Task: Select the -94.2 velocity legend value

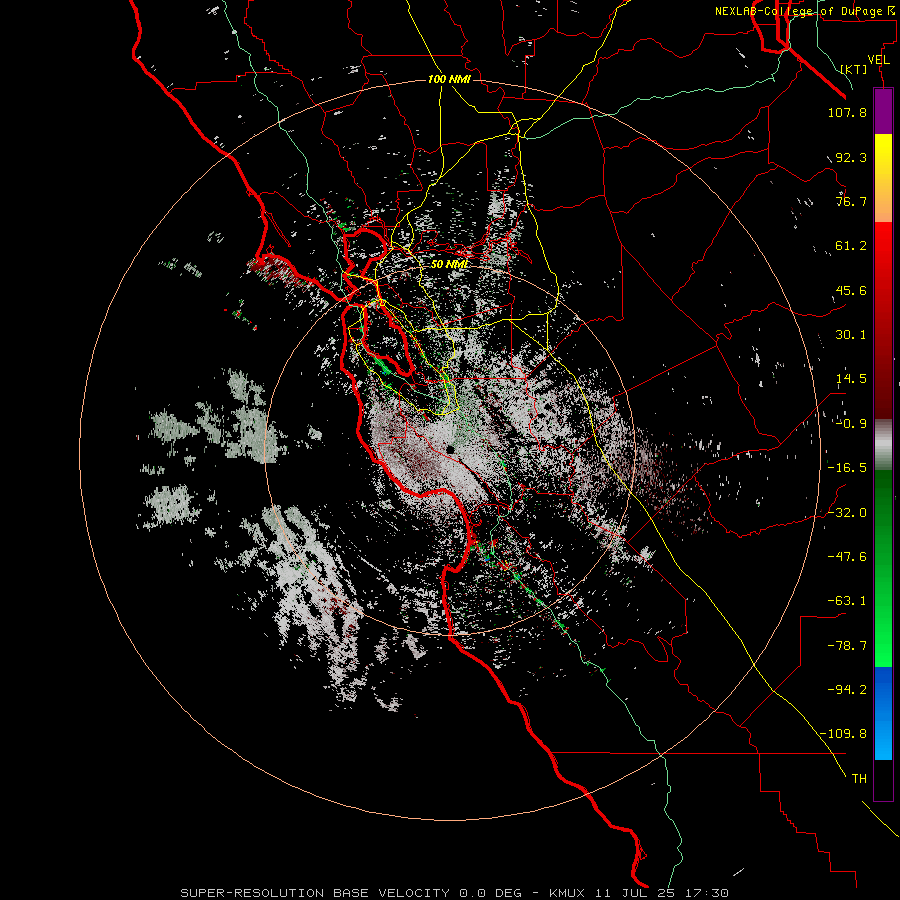Action: coord(847,690)
